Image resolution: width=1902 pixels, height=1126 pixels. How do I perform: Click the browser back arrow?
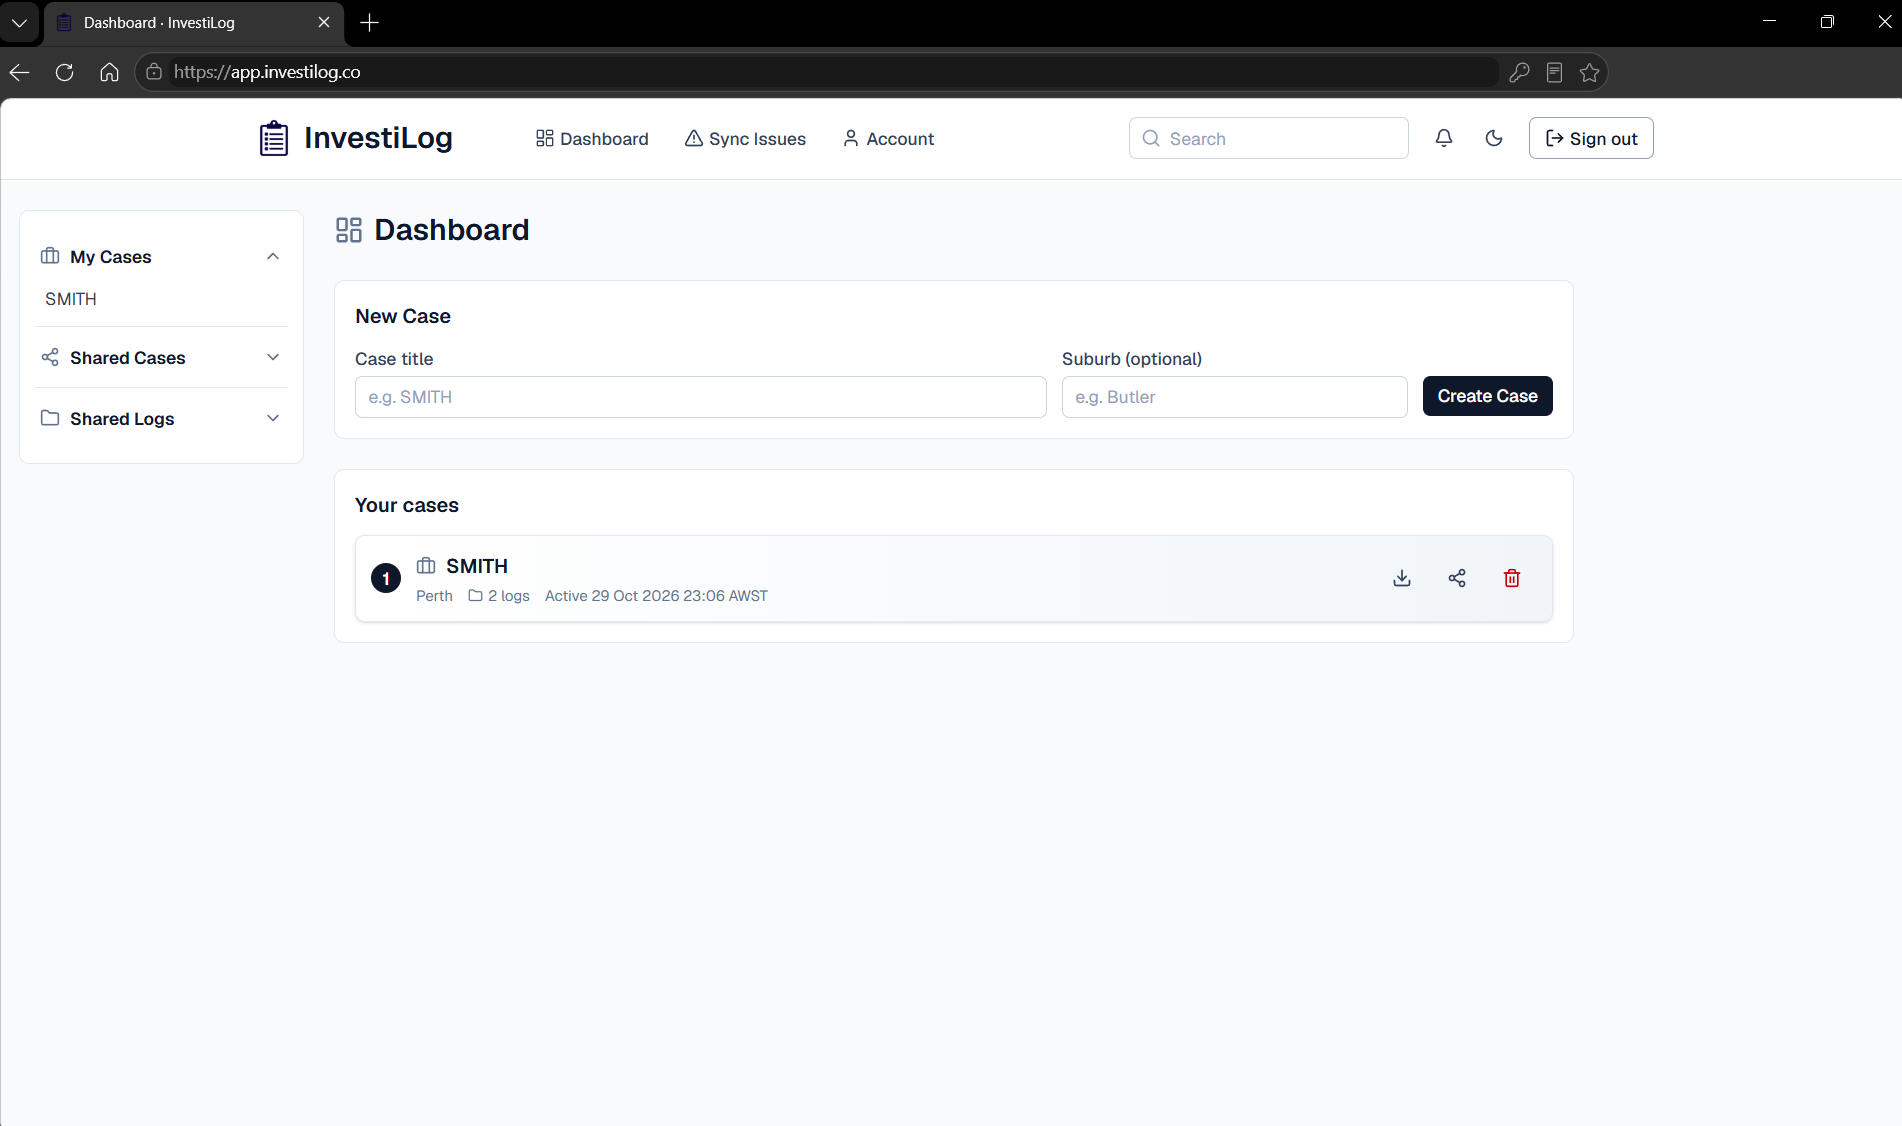coord(20,72)
